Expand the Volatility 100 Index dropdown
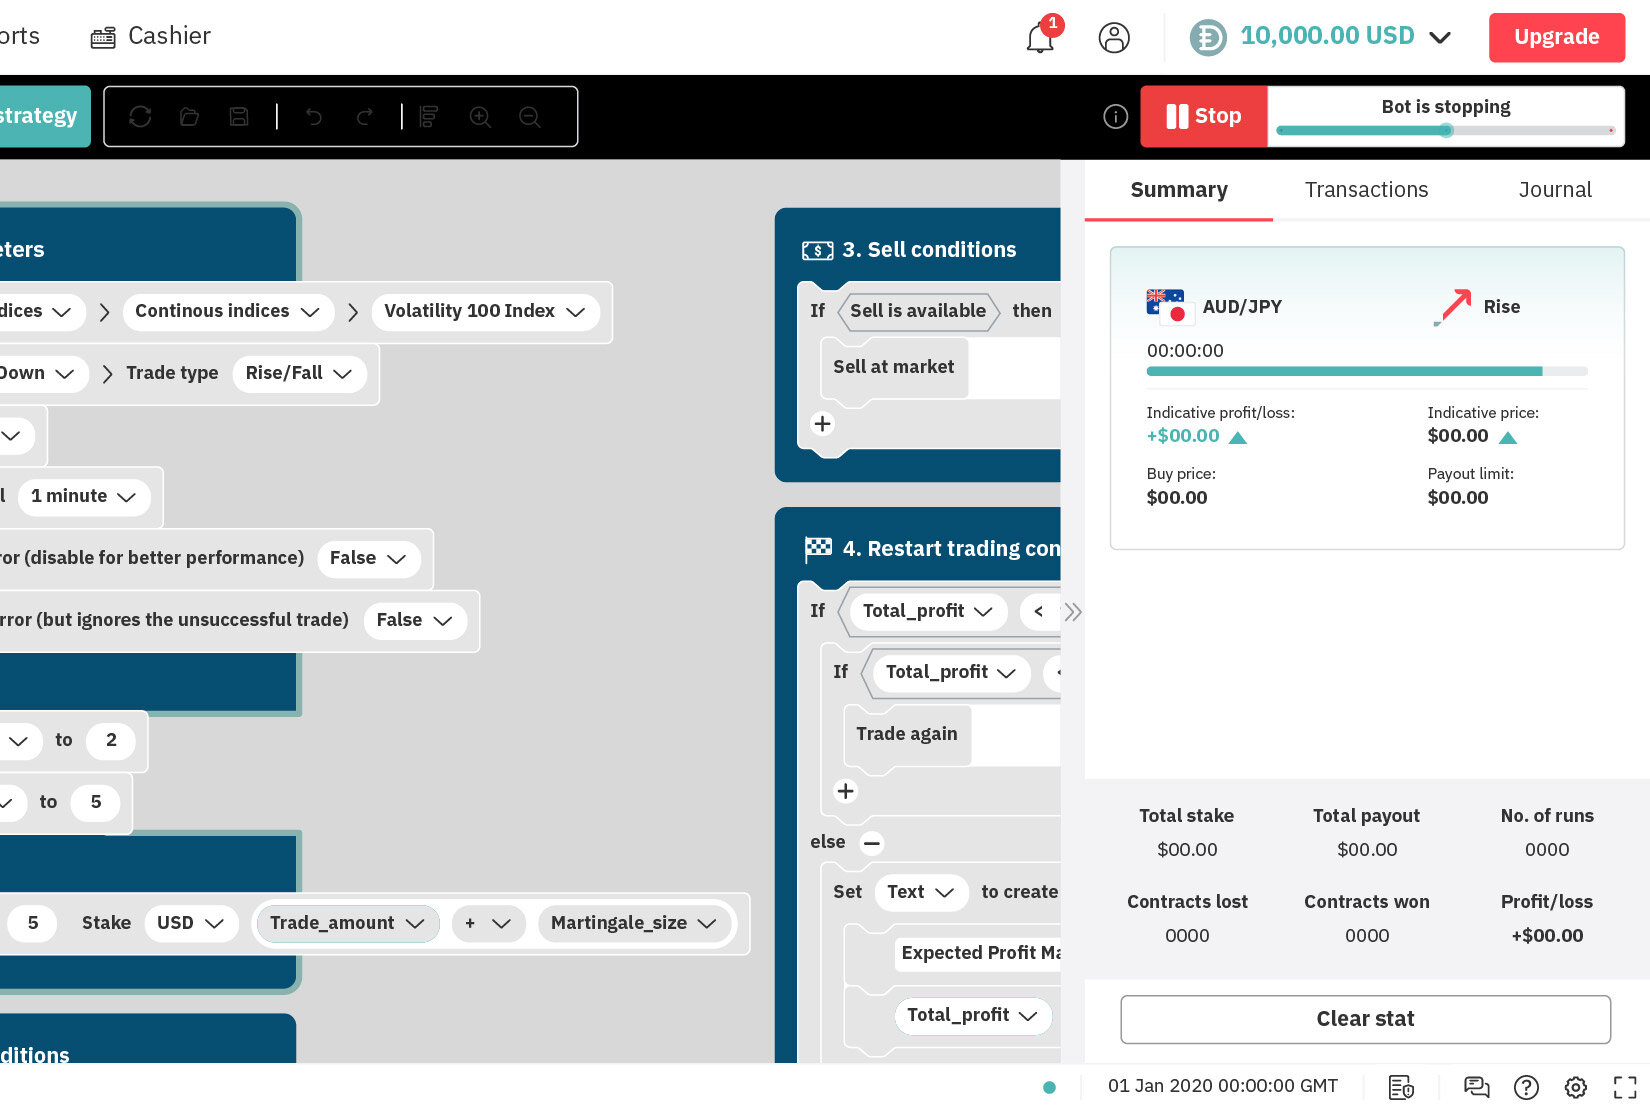The height and width of the screenshot is (1116, 1650). (x=485, y=311)
